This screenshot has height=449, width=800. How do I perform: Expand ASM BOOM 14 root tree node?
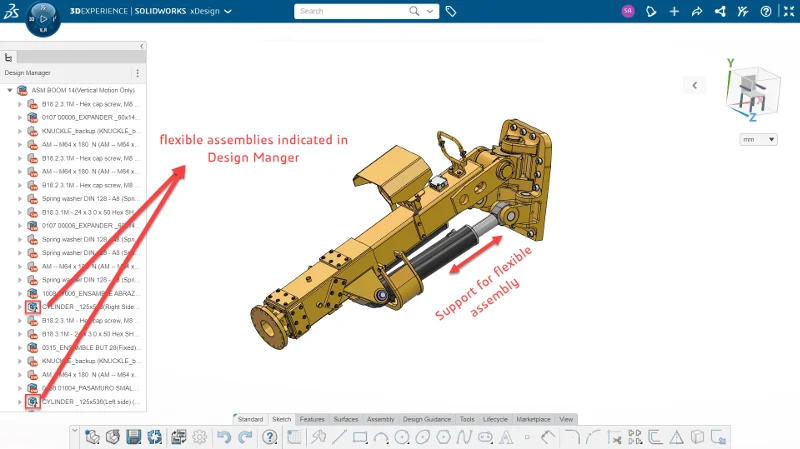tap(9, 89)
